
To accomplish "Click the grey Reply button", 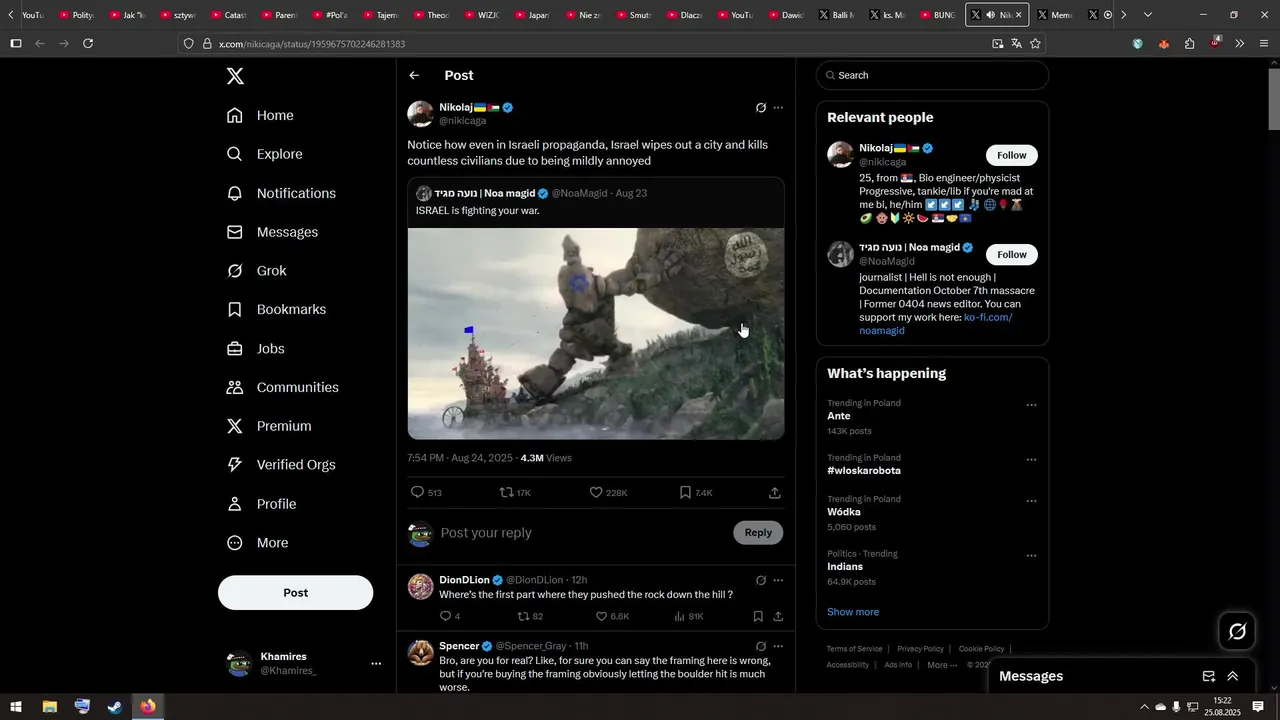I will pyautogui.click(x=758, y=533).
